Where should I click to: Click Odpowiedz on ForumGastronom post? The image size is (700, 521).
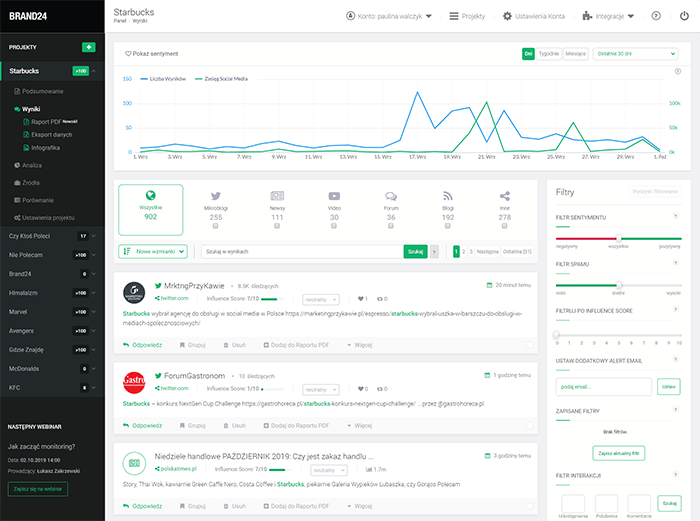tap(142, 426)
